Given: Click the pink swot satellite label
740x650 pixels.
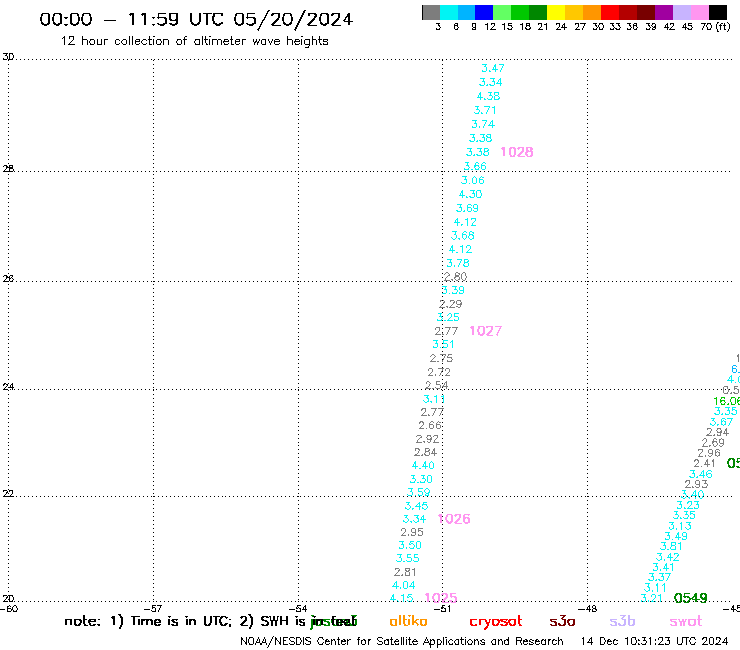Looking at the screenshot, I should [x=686, y=622].
